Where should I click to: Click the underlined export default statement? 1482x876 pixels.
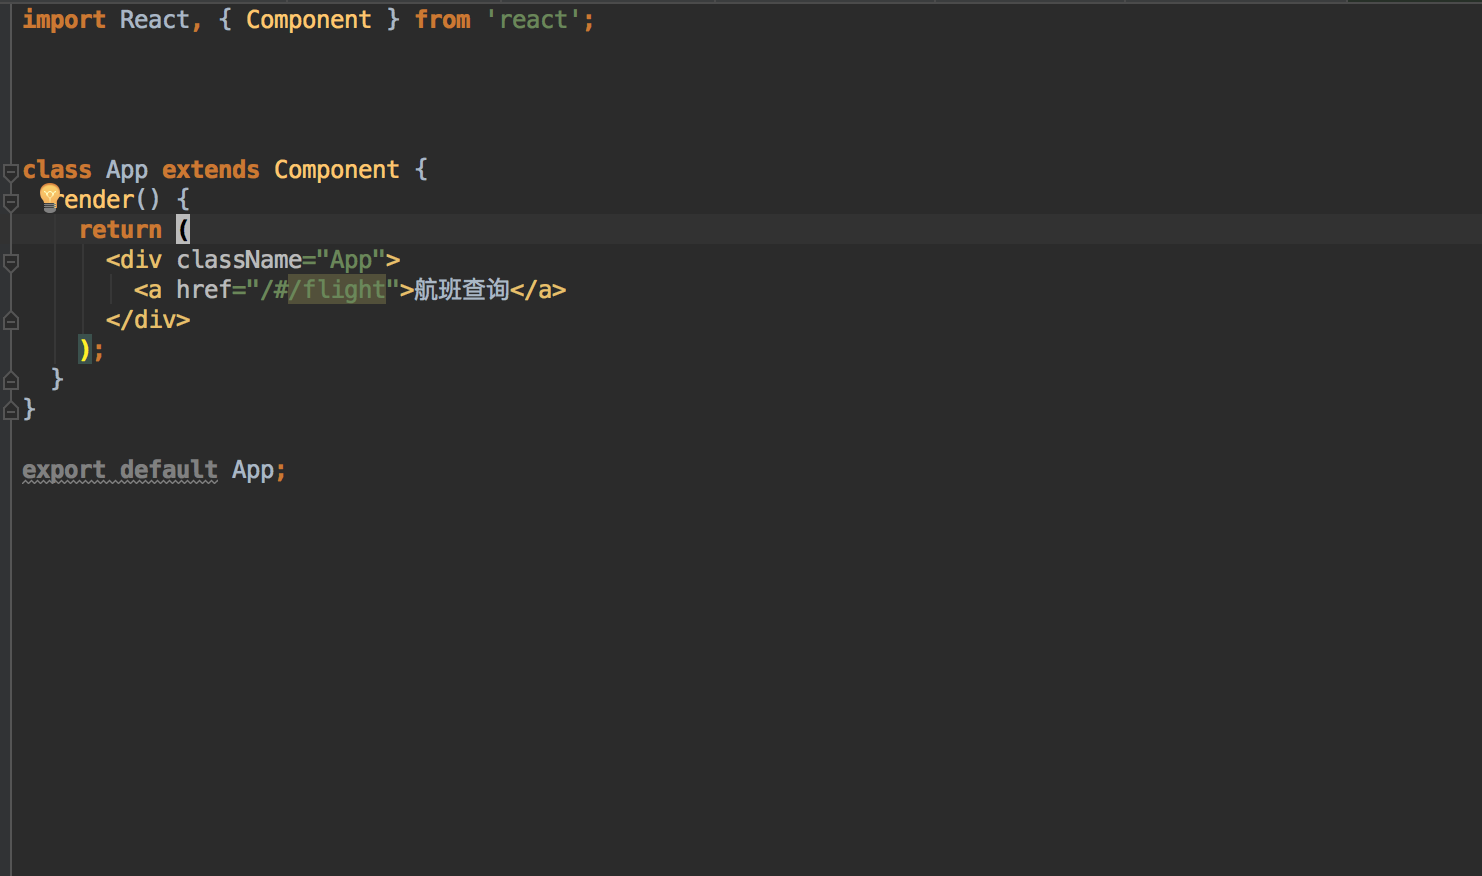(119, 469)
